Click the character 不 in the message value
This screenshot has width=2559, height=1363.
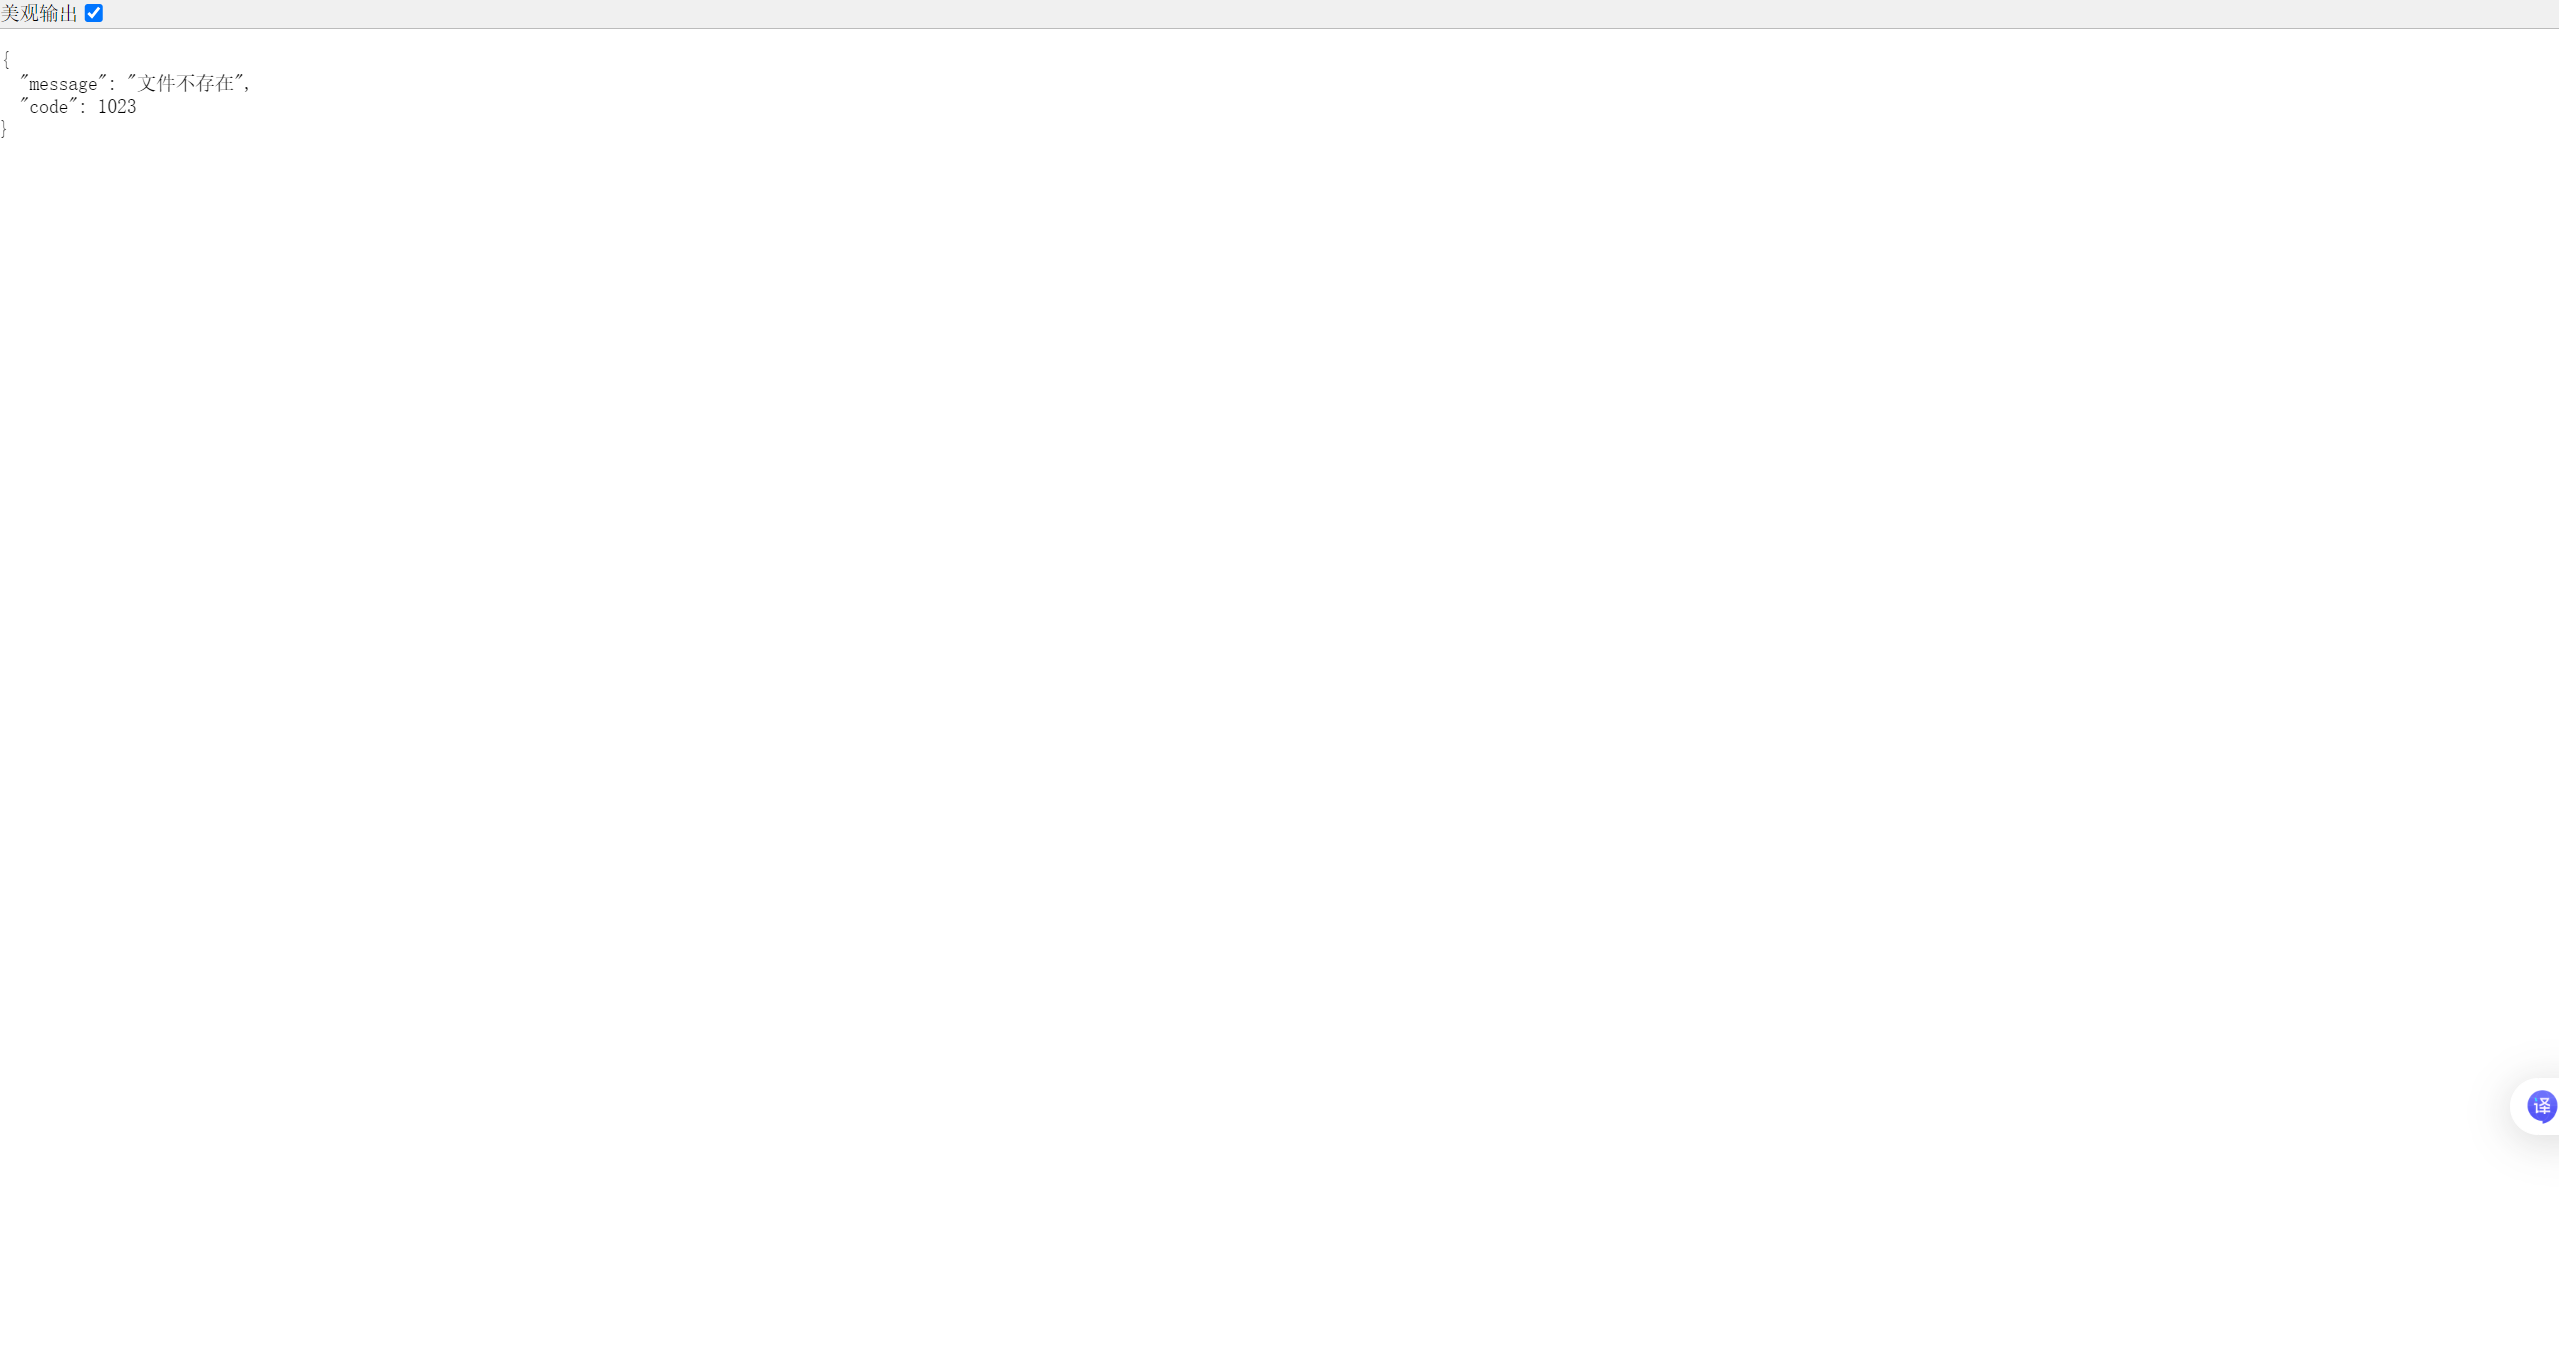(x=186, y=83)
